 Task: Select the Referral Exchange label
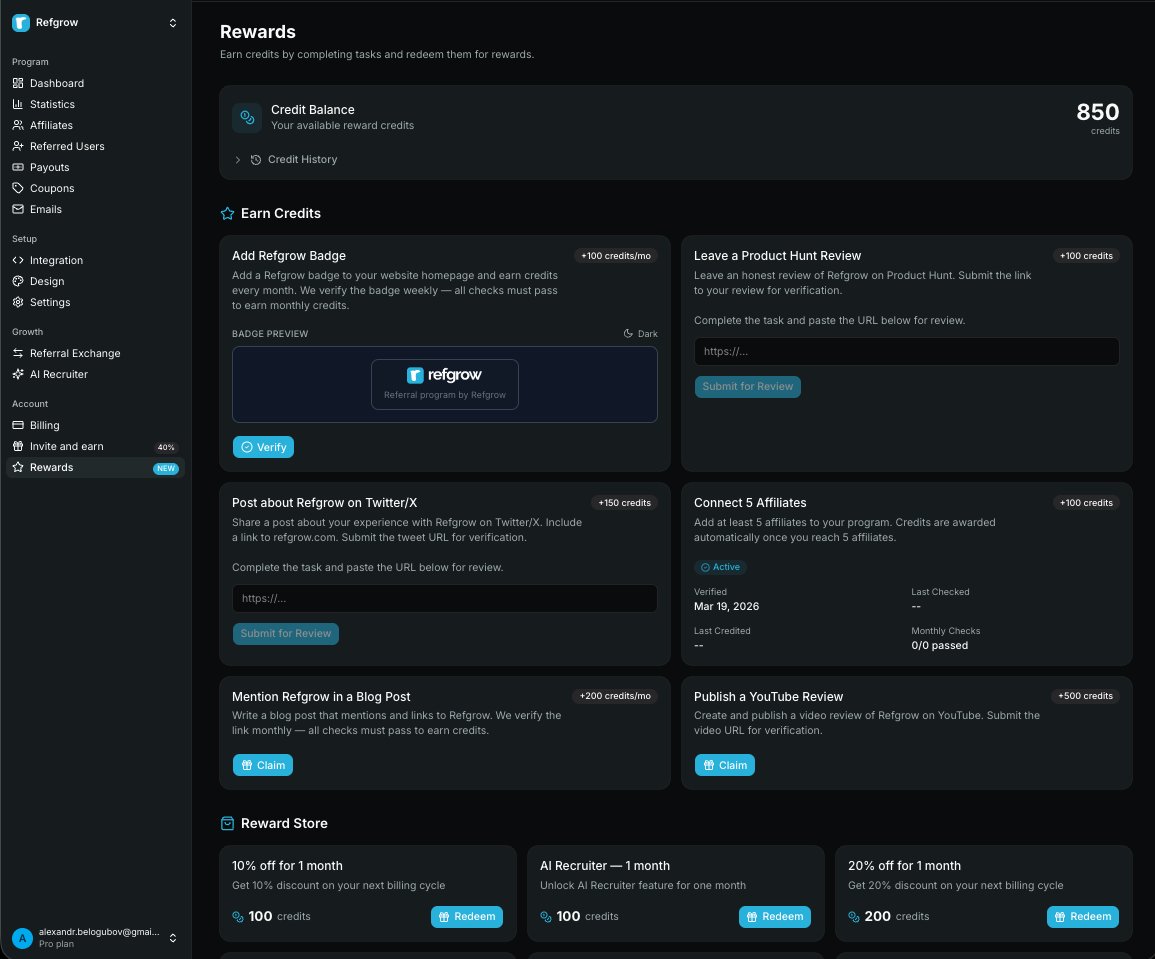tap(75, 353)
